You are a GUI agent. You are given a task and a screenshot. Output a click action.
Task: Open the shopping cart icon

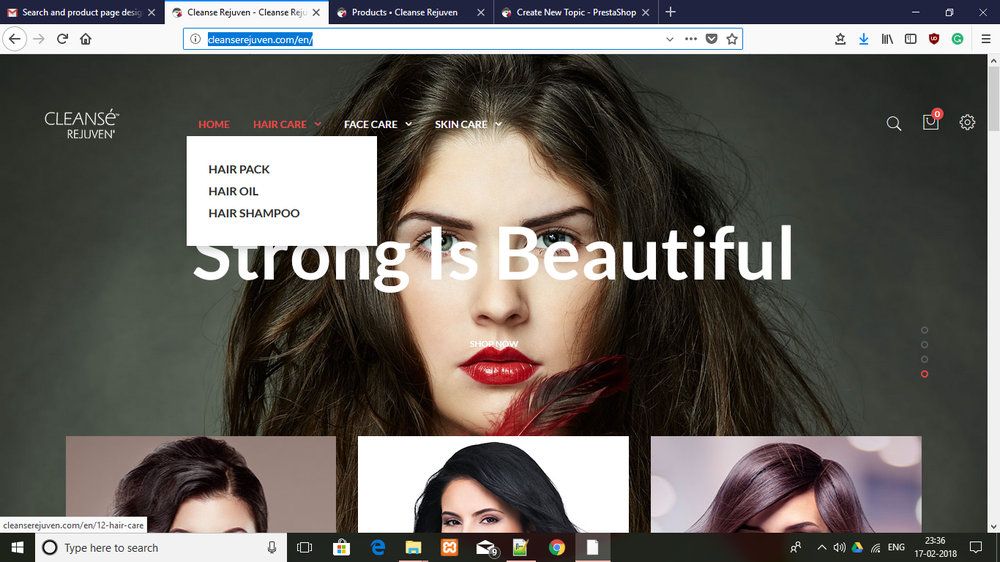point(930,123)
